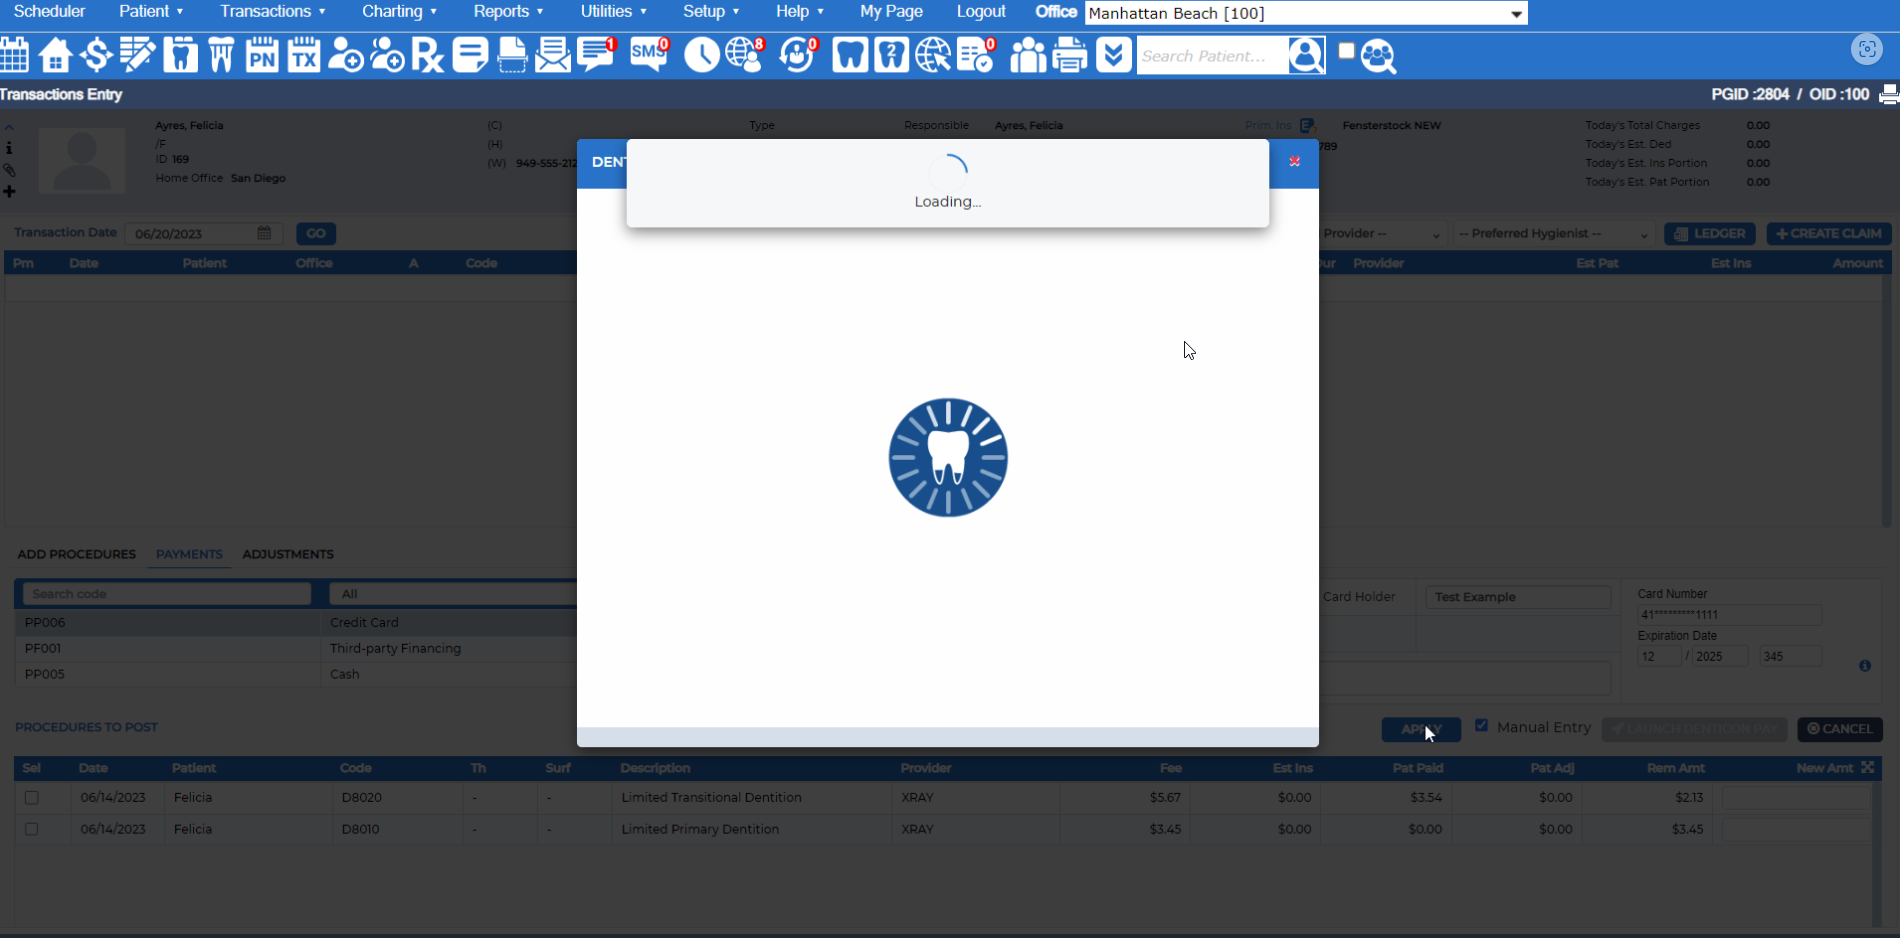Open the SMS messages icon
Image resolution: width=1900 pixels, height=938 pixels.
coord(648,55)
